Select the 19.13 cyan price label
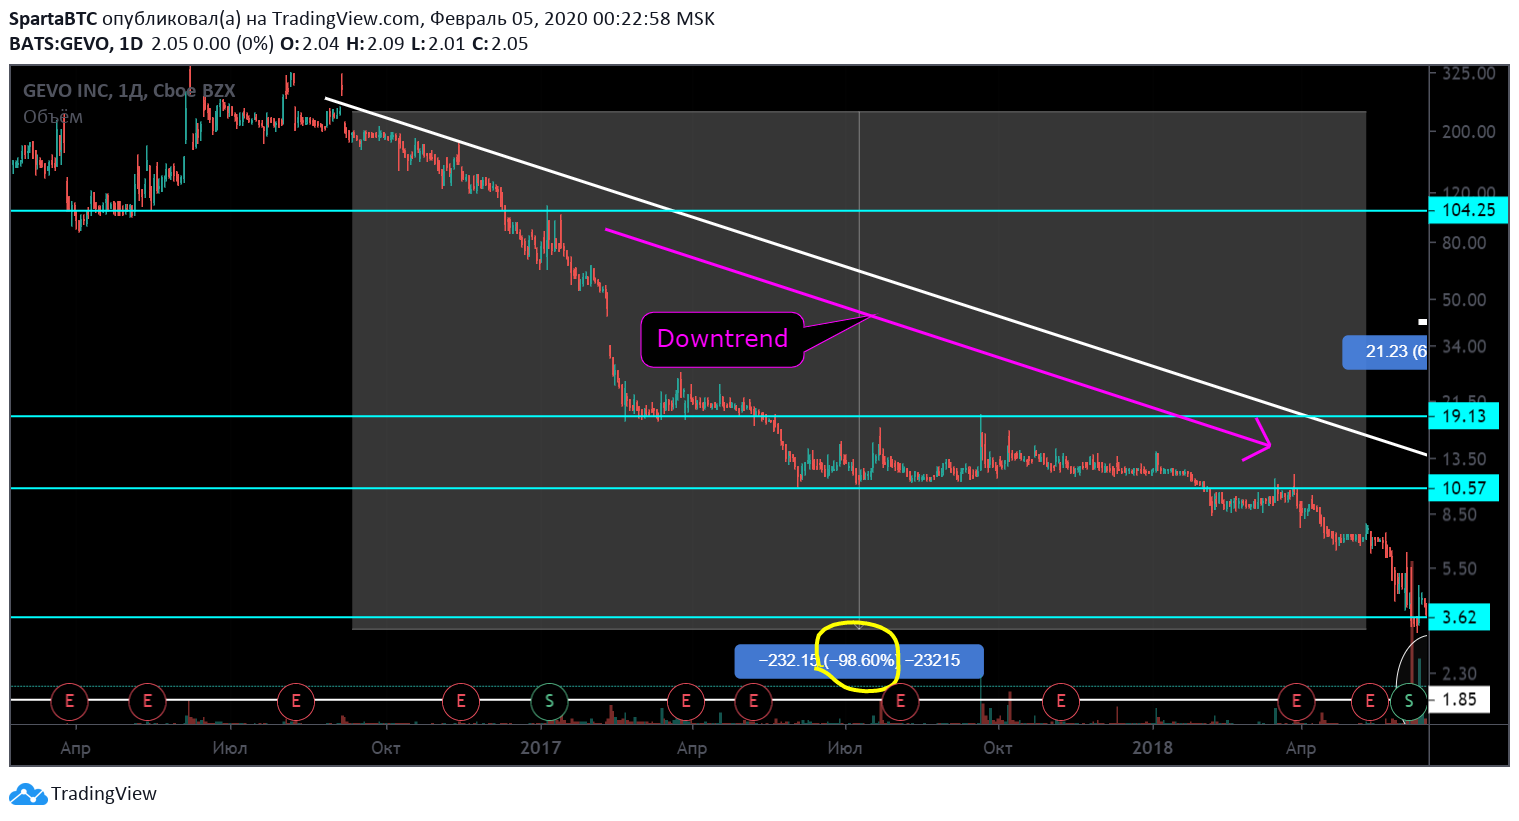 [1464, 416]
